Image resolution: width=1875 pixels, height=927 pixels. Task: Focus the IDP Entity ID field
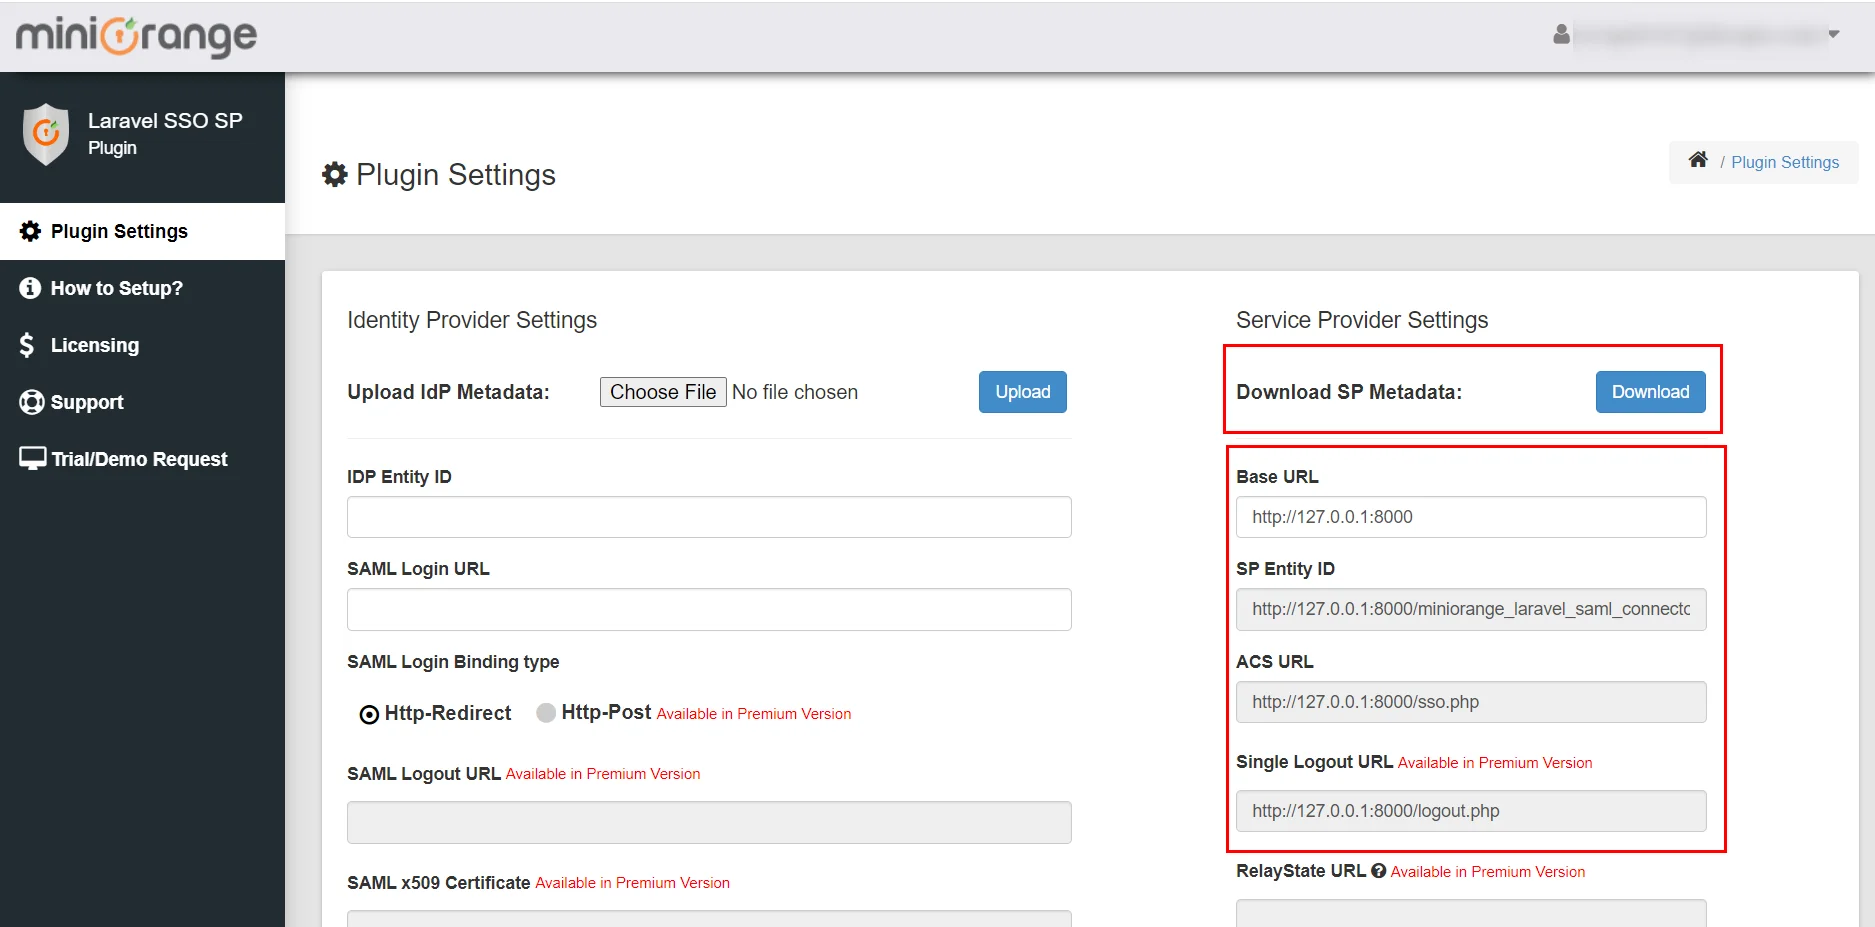pyautogui.click(x=709, y=517)
